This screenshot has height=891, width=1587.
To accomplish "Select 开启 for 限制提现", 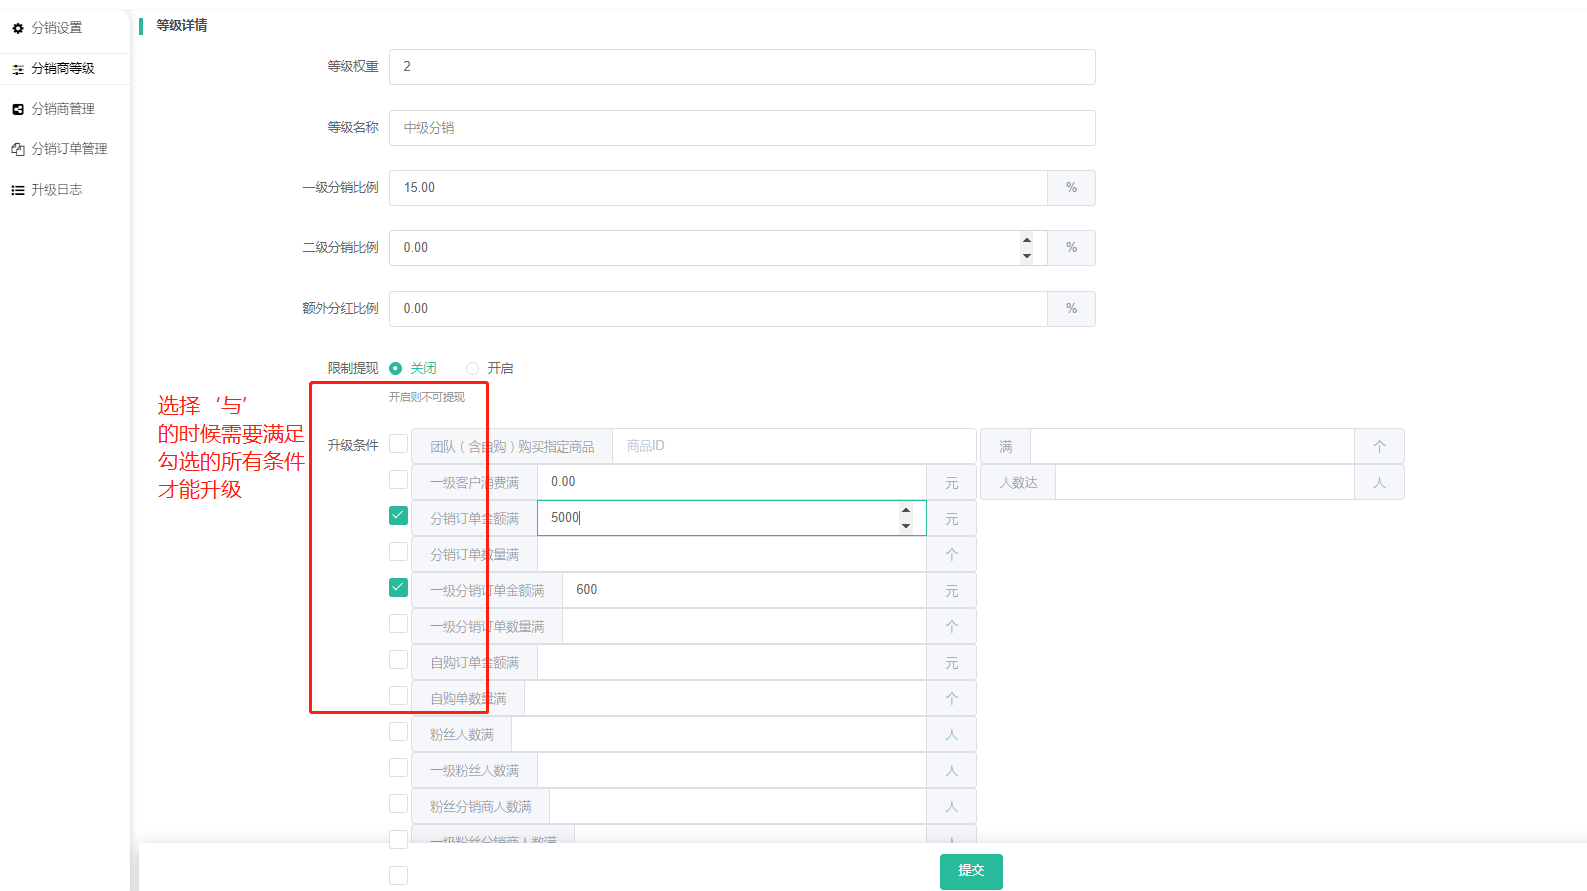I will pos(473,368).
